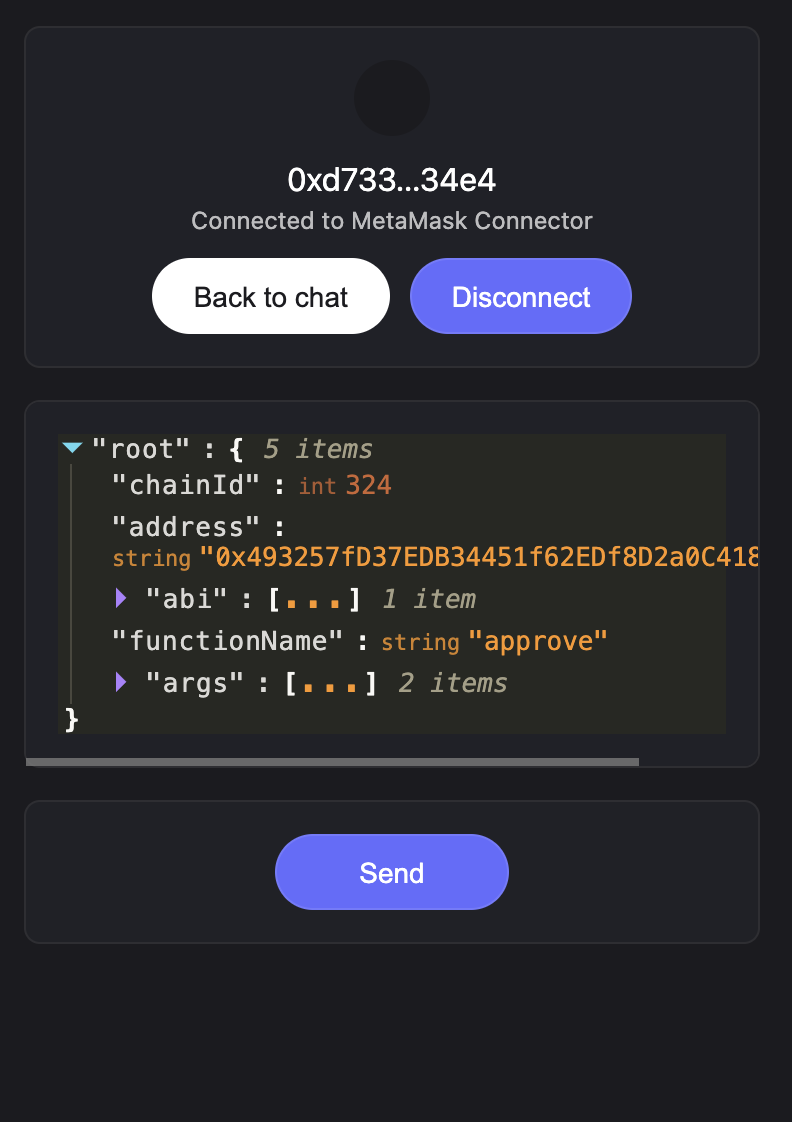Select the address string starting with 0x493257

470,558
